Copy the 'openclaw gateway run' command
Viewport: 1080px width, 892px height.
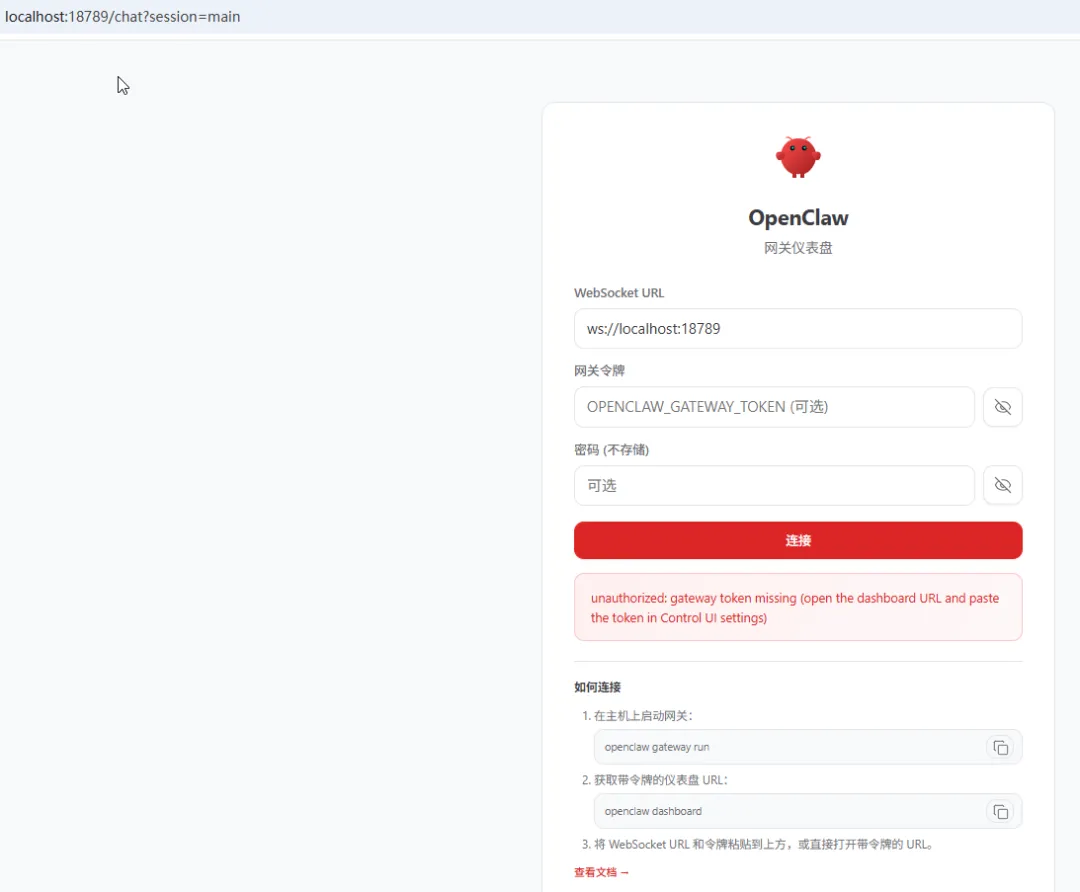pos(1000,747)
